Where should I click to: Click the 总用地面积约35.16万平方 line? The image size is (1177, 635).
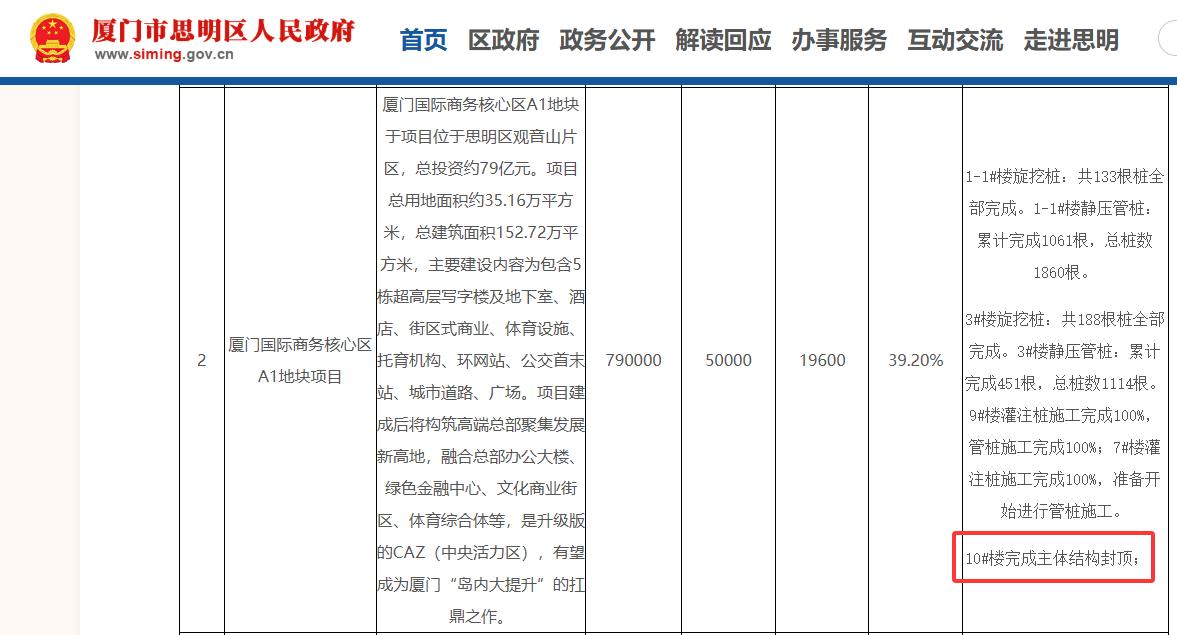coord(480,200)
